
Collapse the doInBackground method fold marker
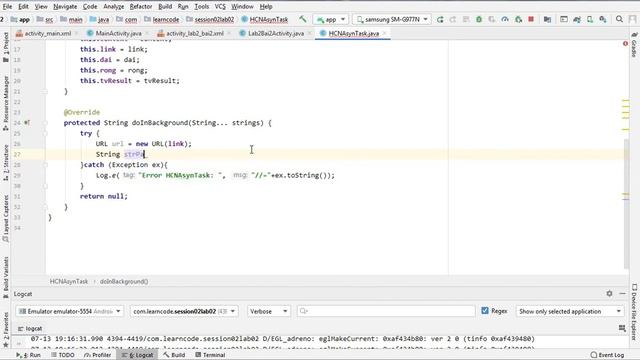(x=45, y=122)
